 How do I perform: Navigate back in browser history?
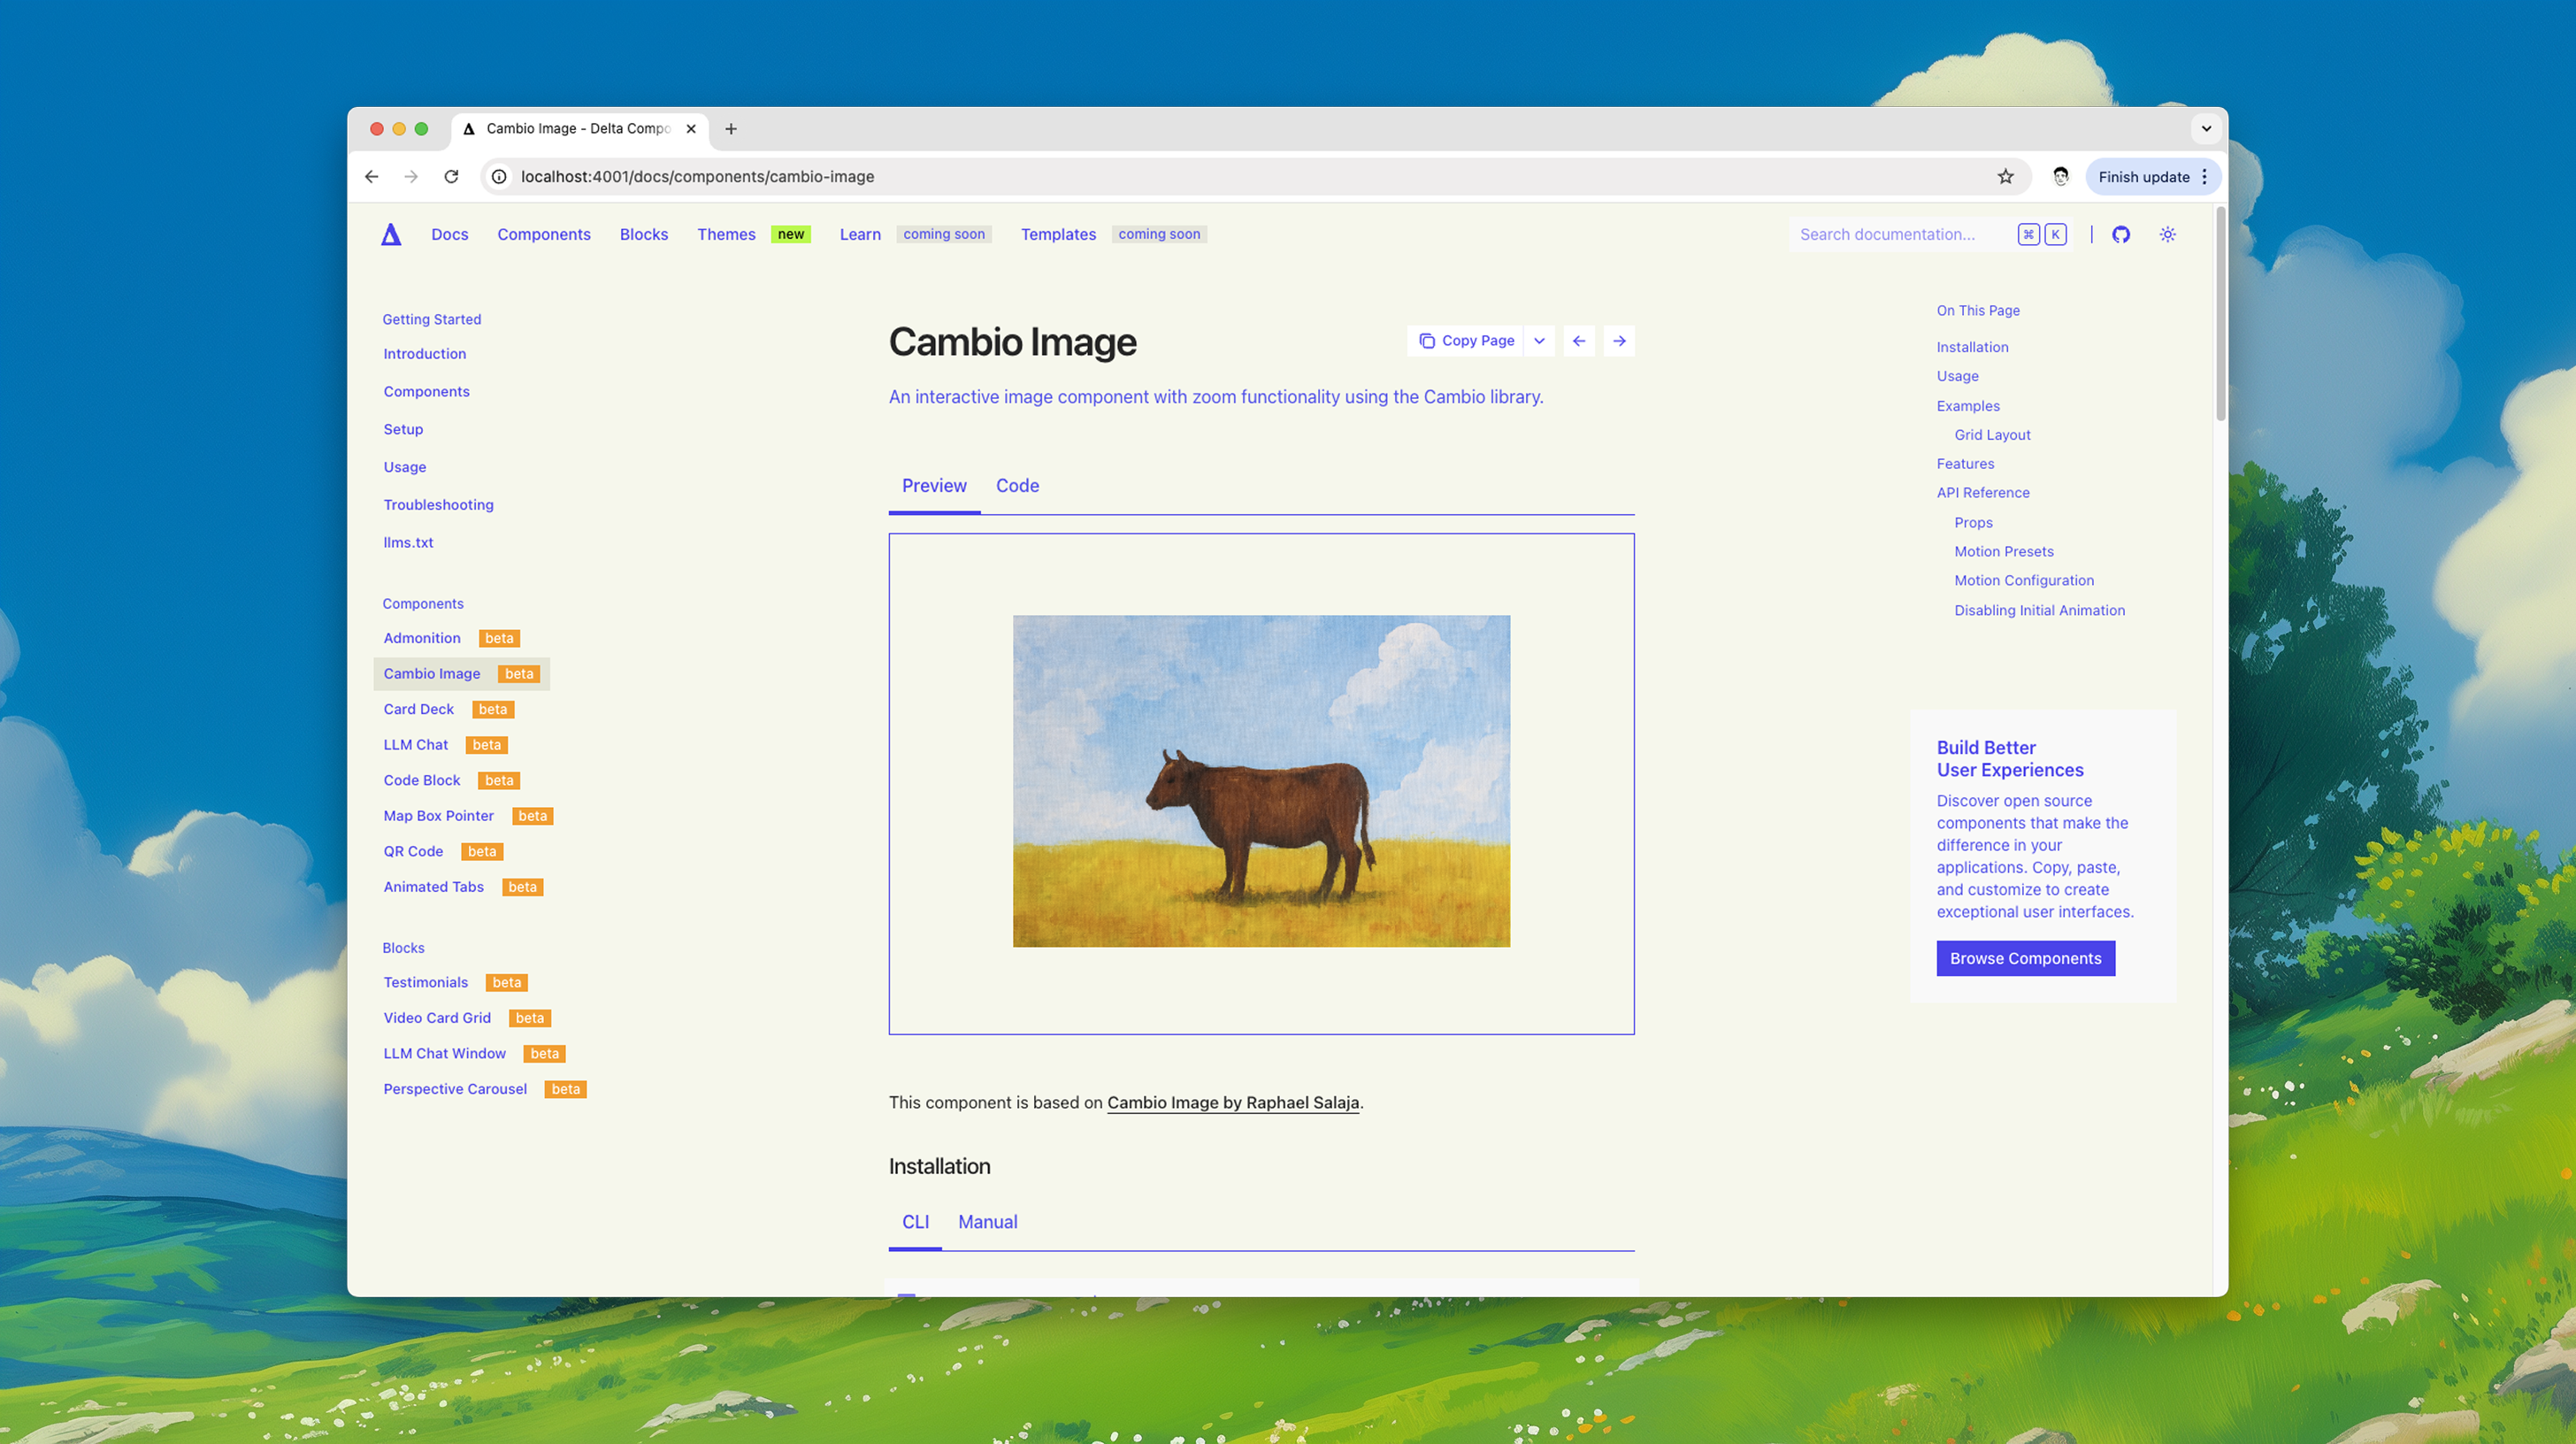(x=372, y=177)
